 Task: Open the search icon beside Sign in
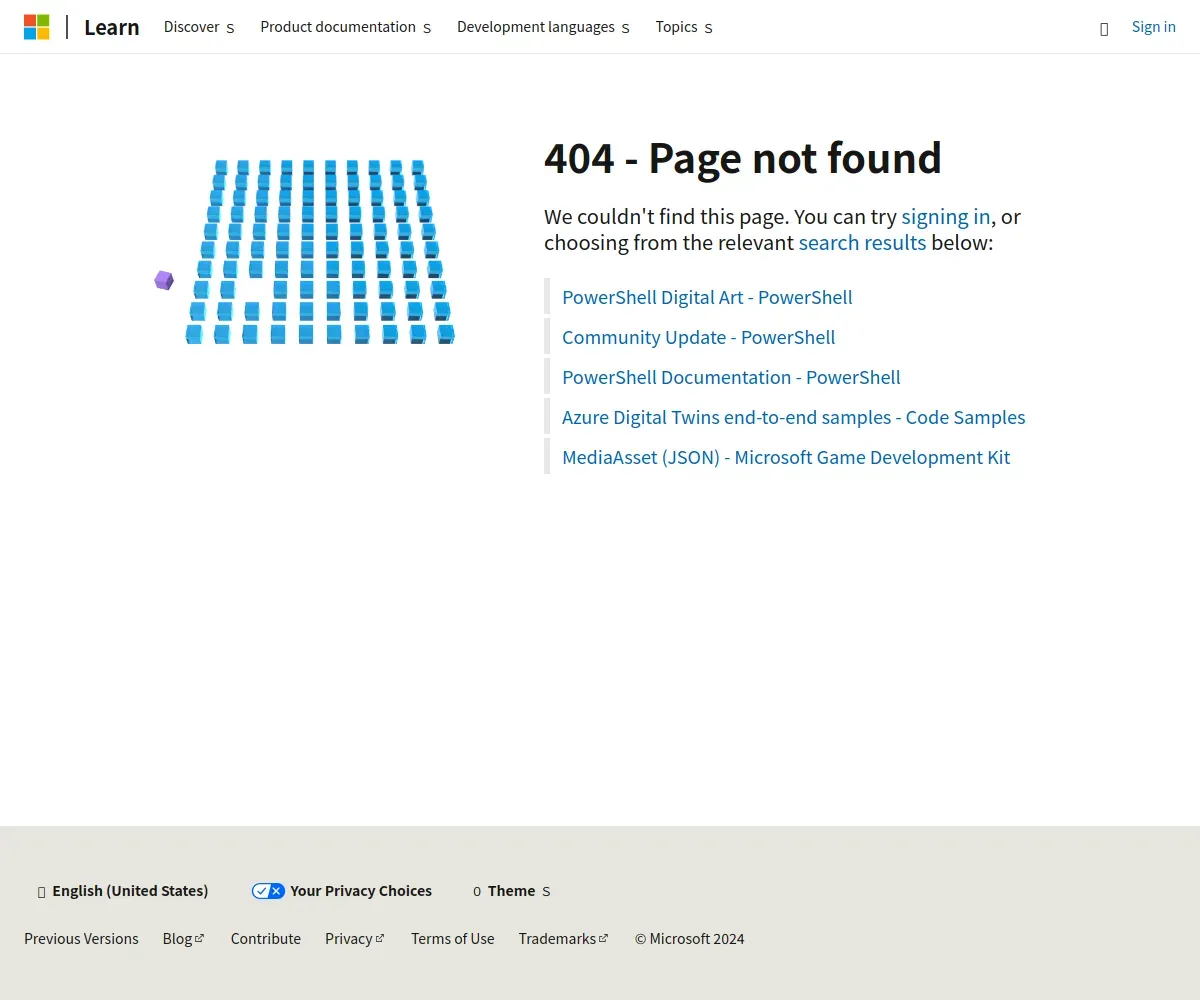click(1104, 28)
